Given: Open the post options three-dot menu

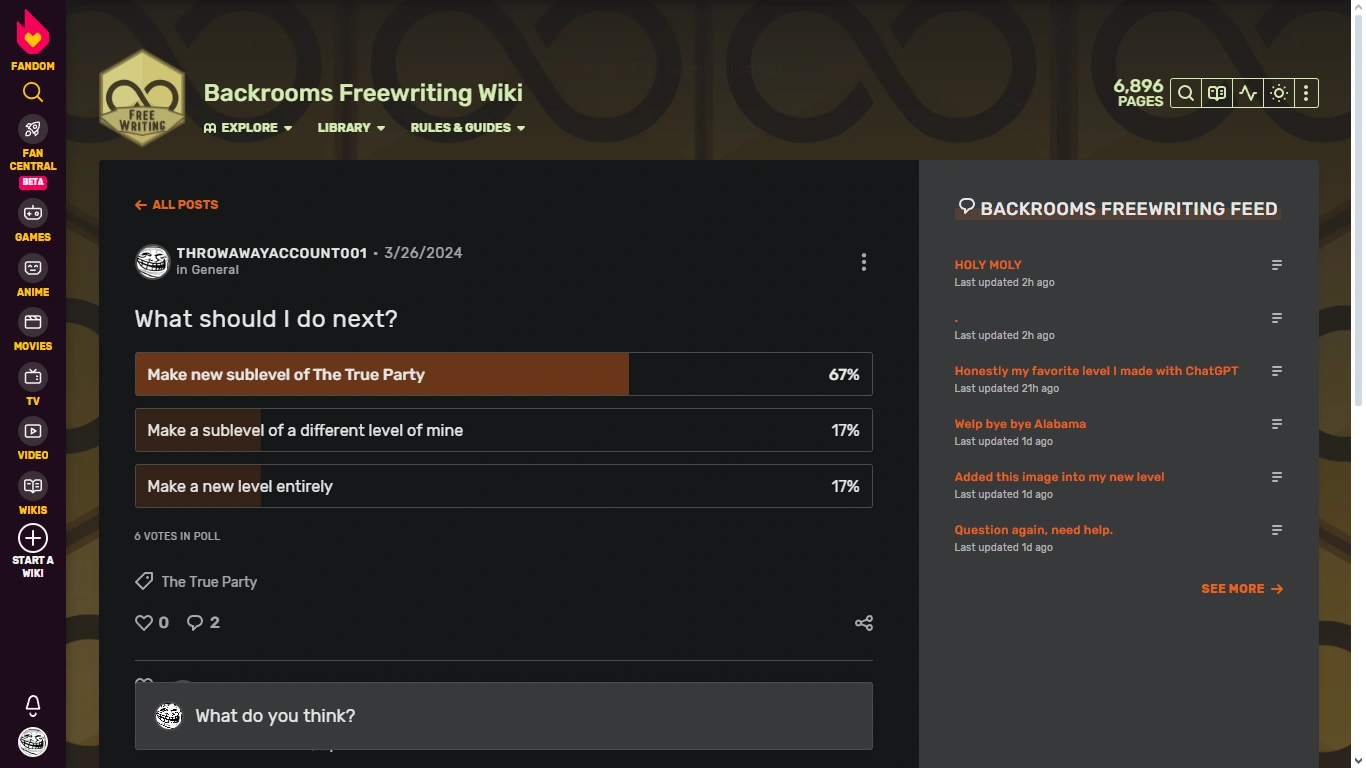Looking at the screenshot, I should click(x=864, y=262).
